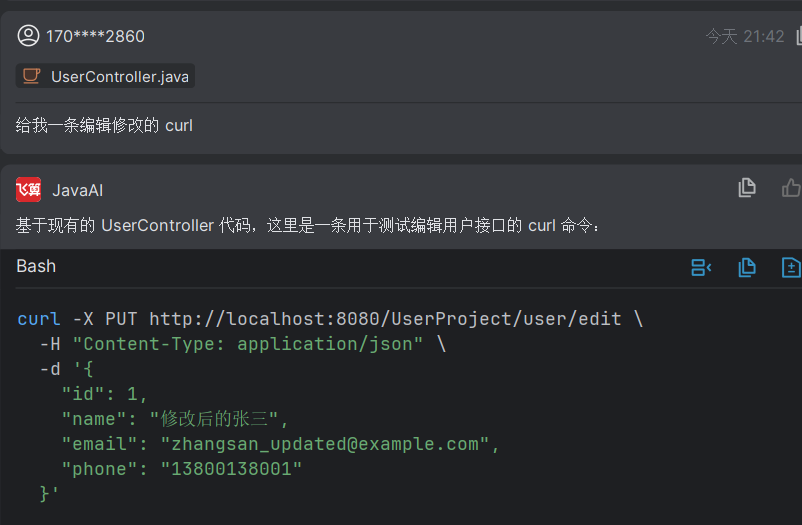Image resolution: width=802 pixels, height=525 pixels.
Task: Click the 今天 21:42 timestamp
Action: click(x=744, y=36)
